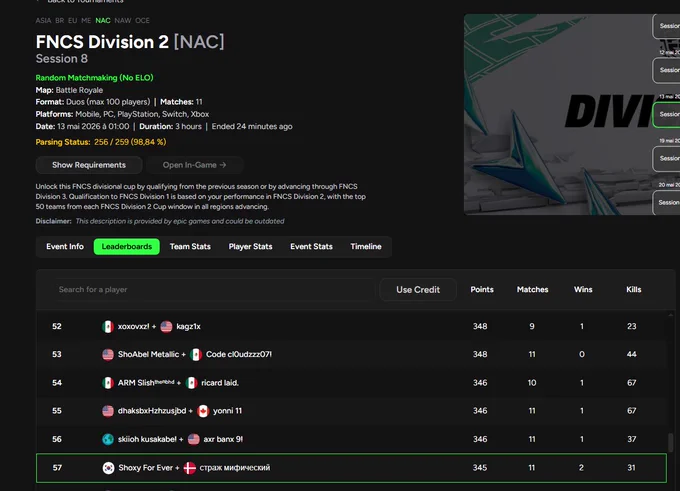680x491 pixels.
Task: Open player Code cl0udzzz07!
Action: (239, 354)
